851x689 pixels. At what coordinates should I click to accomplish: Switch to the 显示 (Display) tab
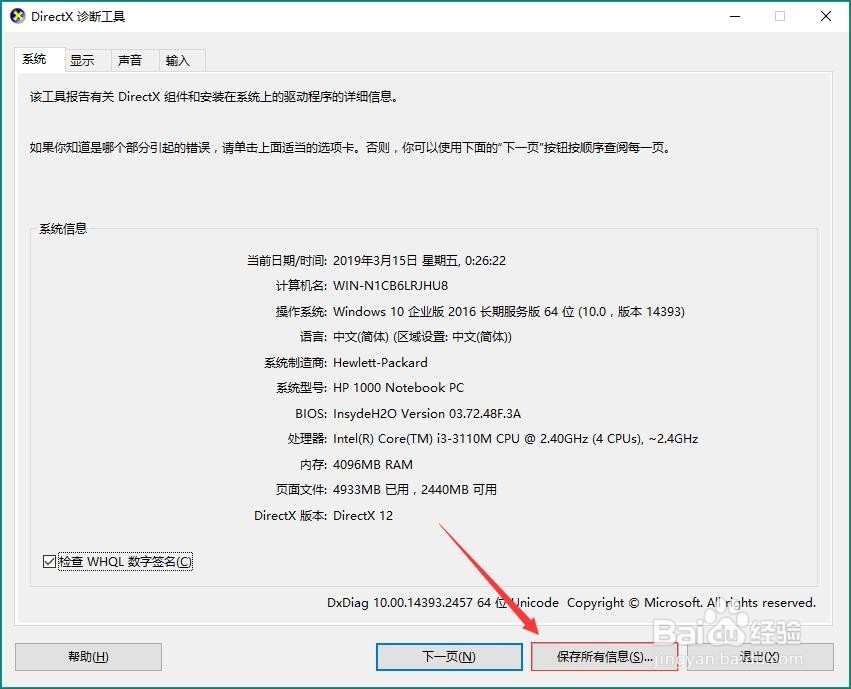85,60
